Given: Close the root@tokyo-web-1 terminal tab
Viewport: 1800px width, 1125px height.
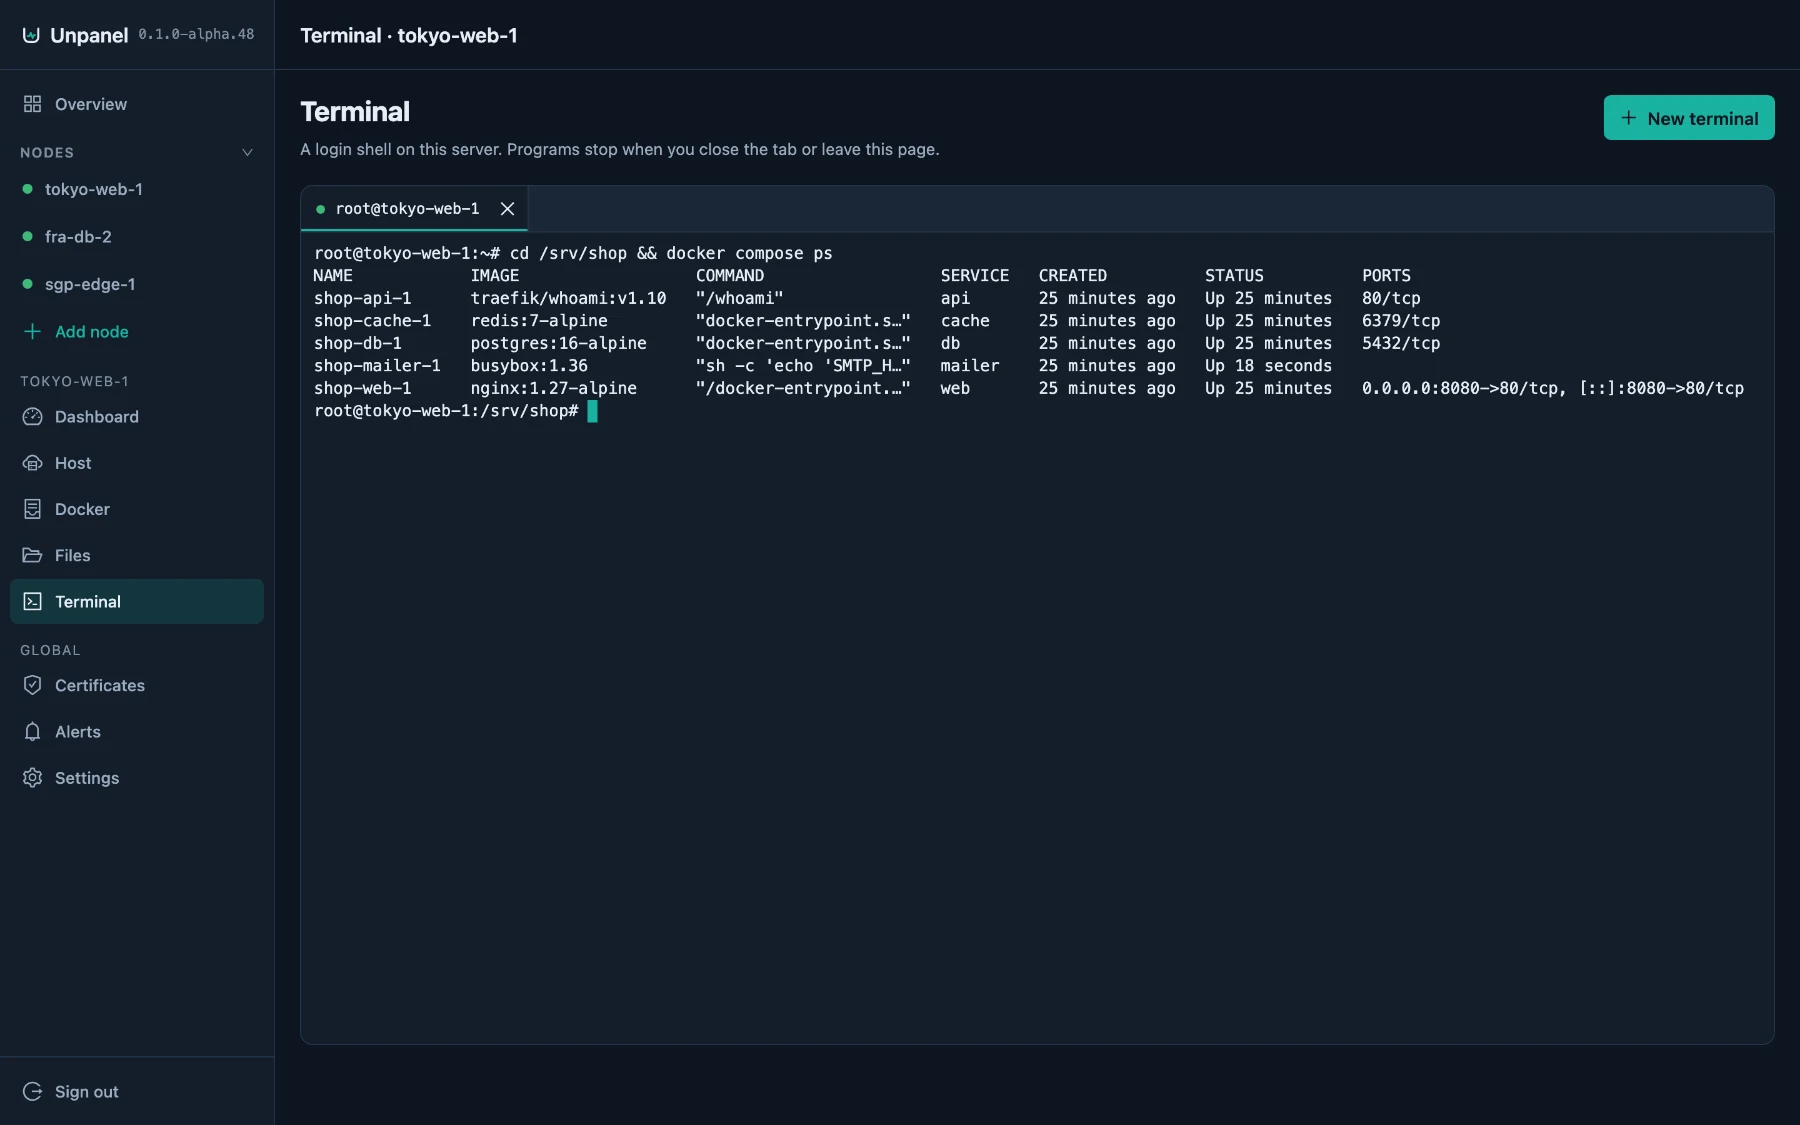Looking at the screenshot, I should click(x=508, y=209).
